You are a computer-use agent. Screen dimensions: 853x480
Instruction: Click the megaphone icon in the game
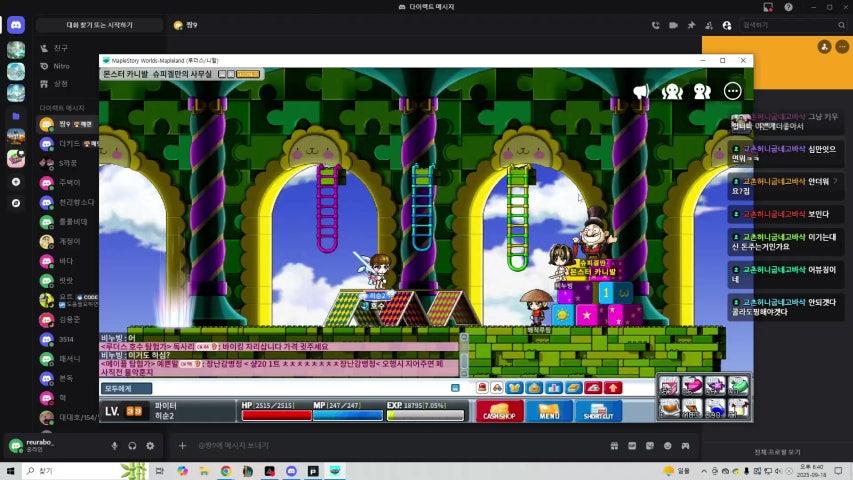coord(641,91)
